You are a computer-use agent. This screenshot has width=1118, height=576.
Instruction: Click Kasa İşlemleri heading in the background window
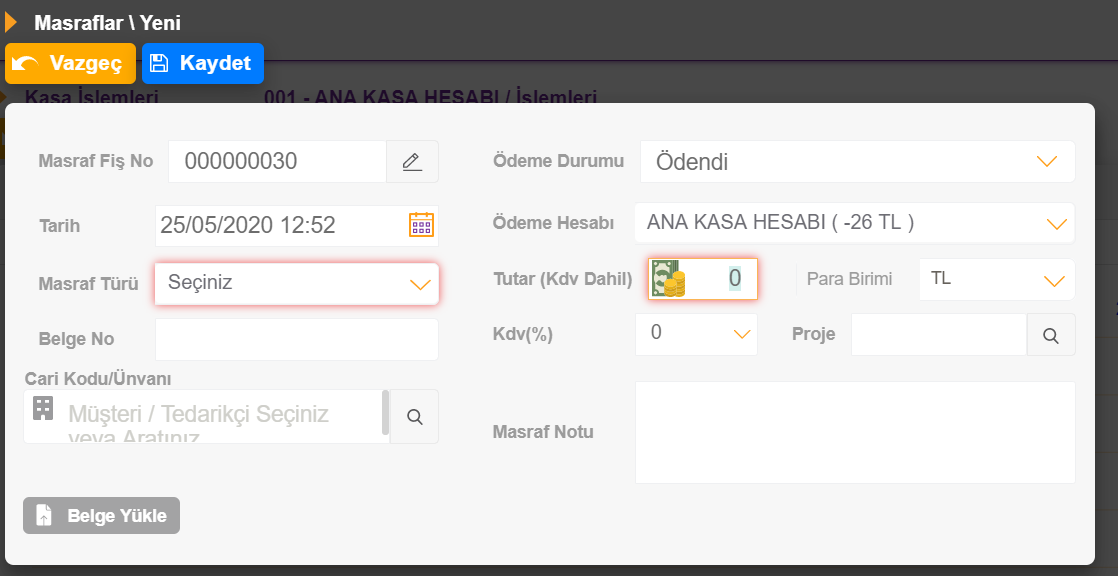tap(91, 96)
